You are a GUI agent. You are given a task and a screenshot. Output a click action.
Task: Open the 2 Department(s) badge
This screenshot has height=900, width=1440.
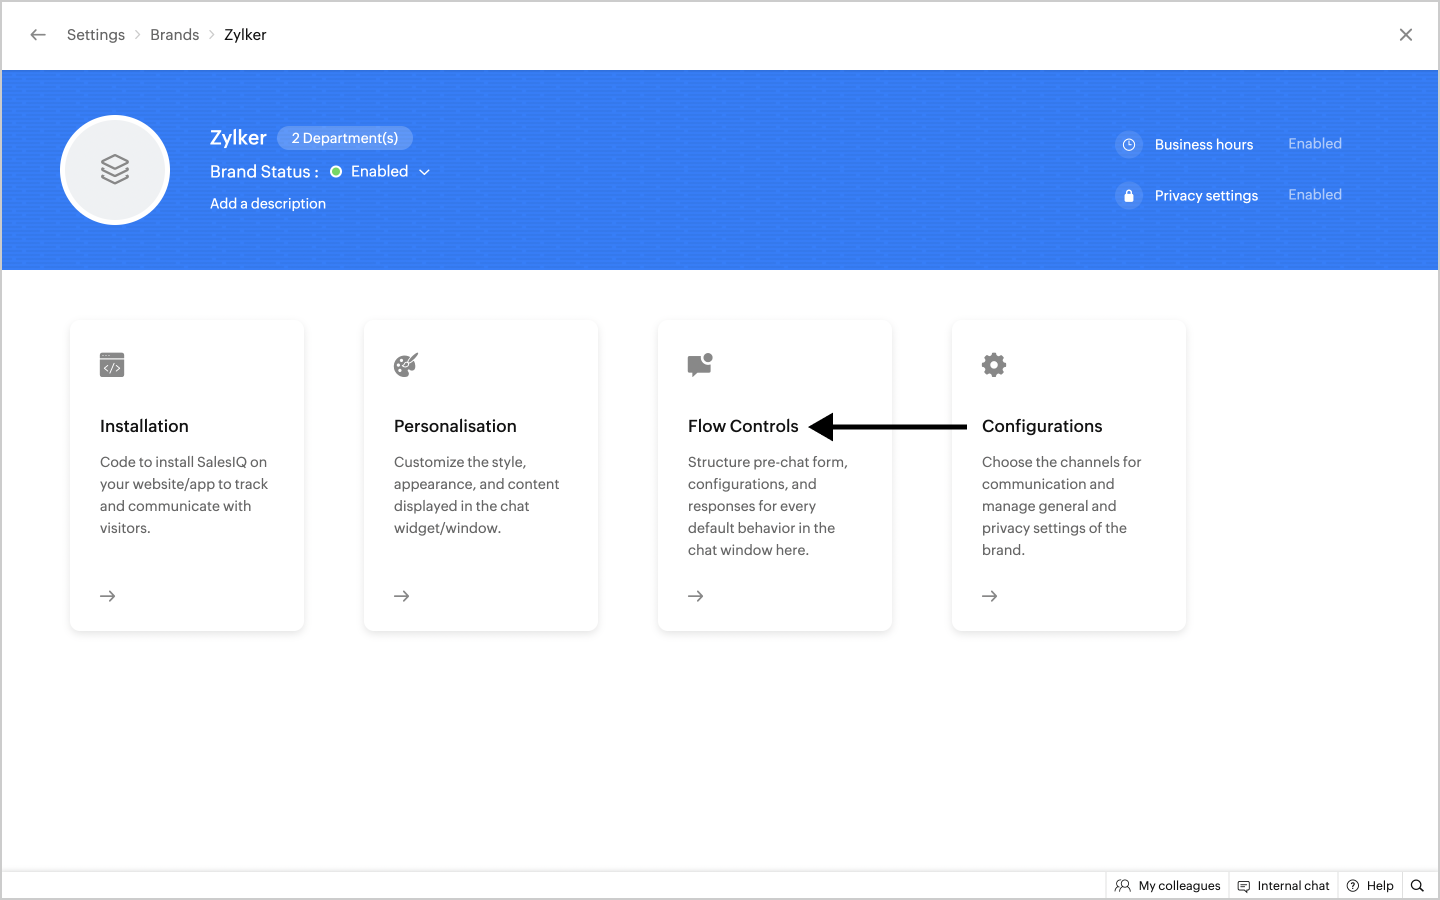[345, 138]
